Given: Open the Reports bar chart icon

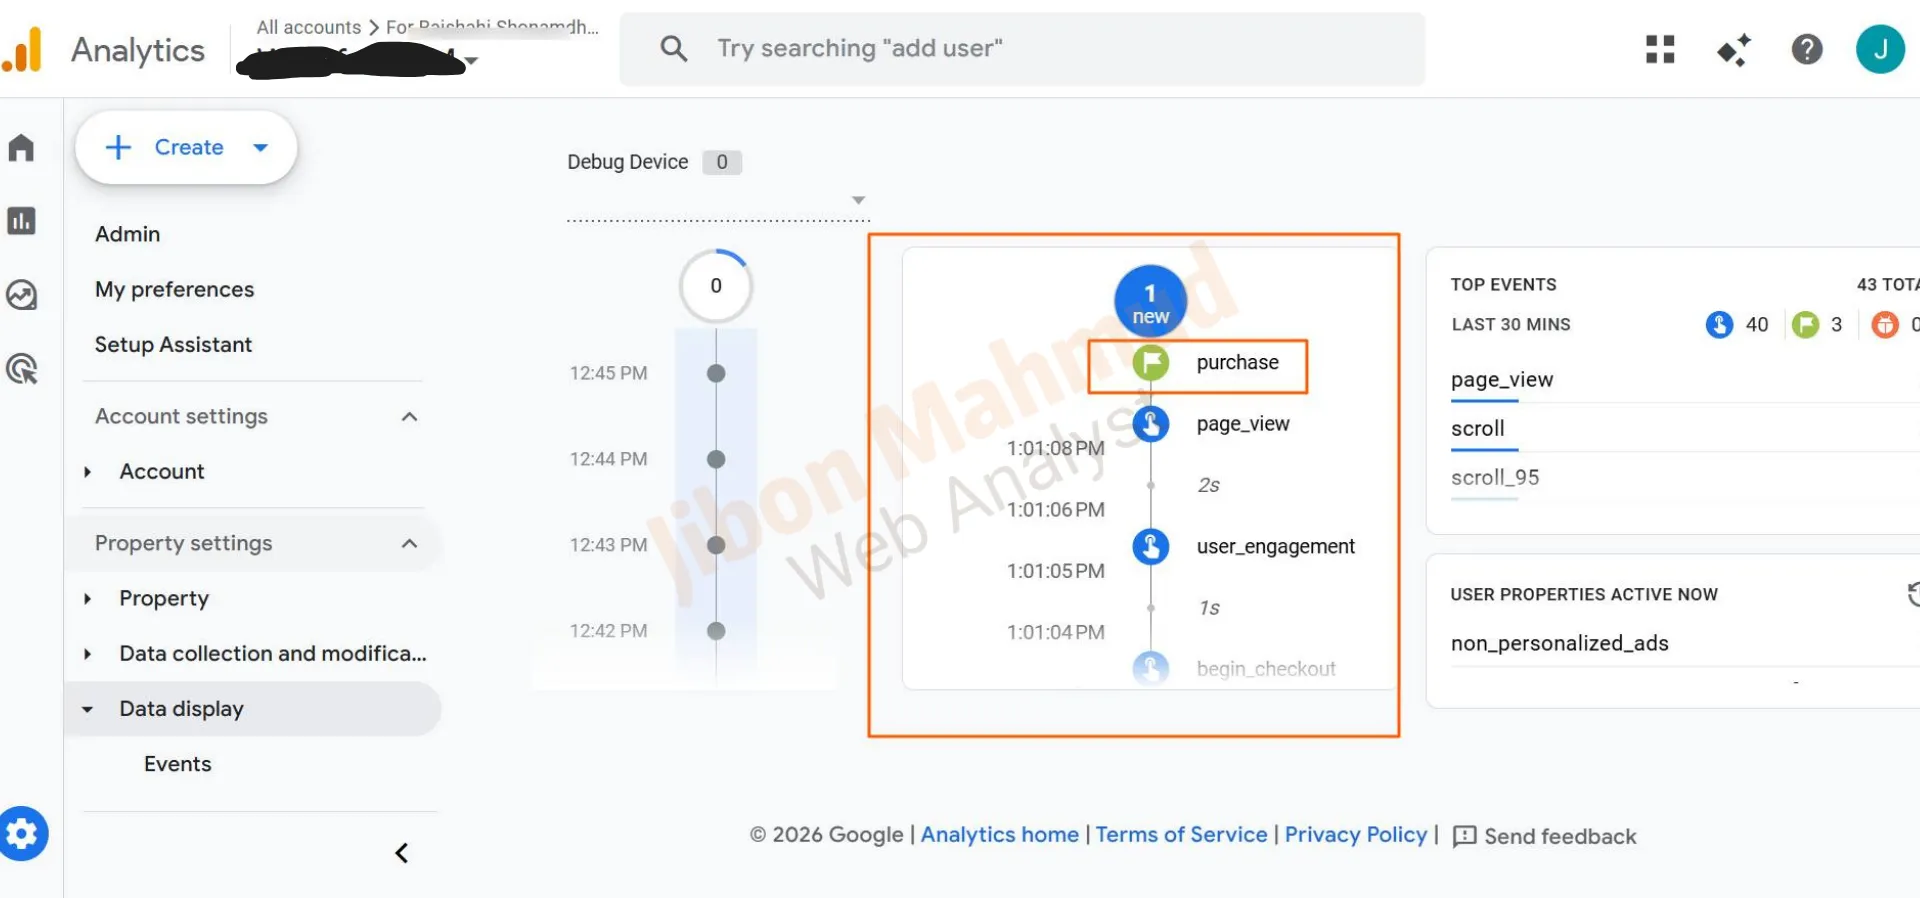Looking at the screenshot, I should click(21, 221).
